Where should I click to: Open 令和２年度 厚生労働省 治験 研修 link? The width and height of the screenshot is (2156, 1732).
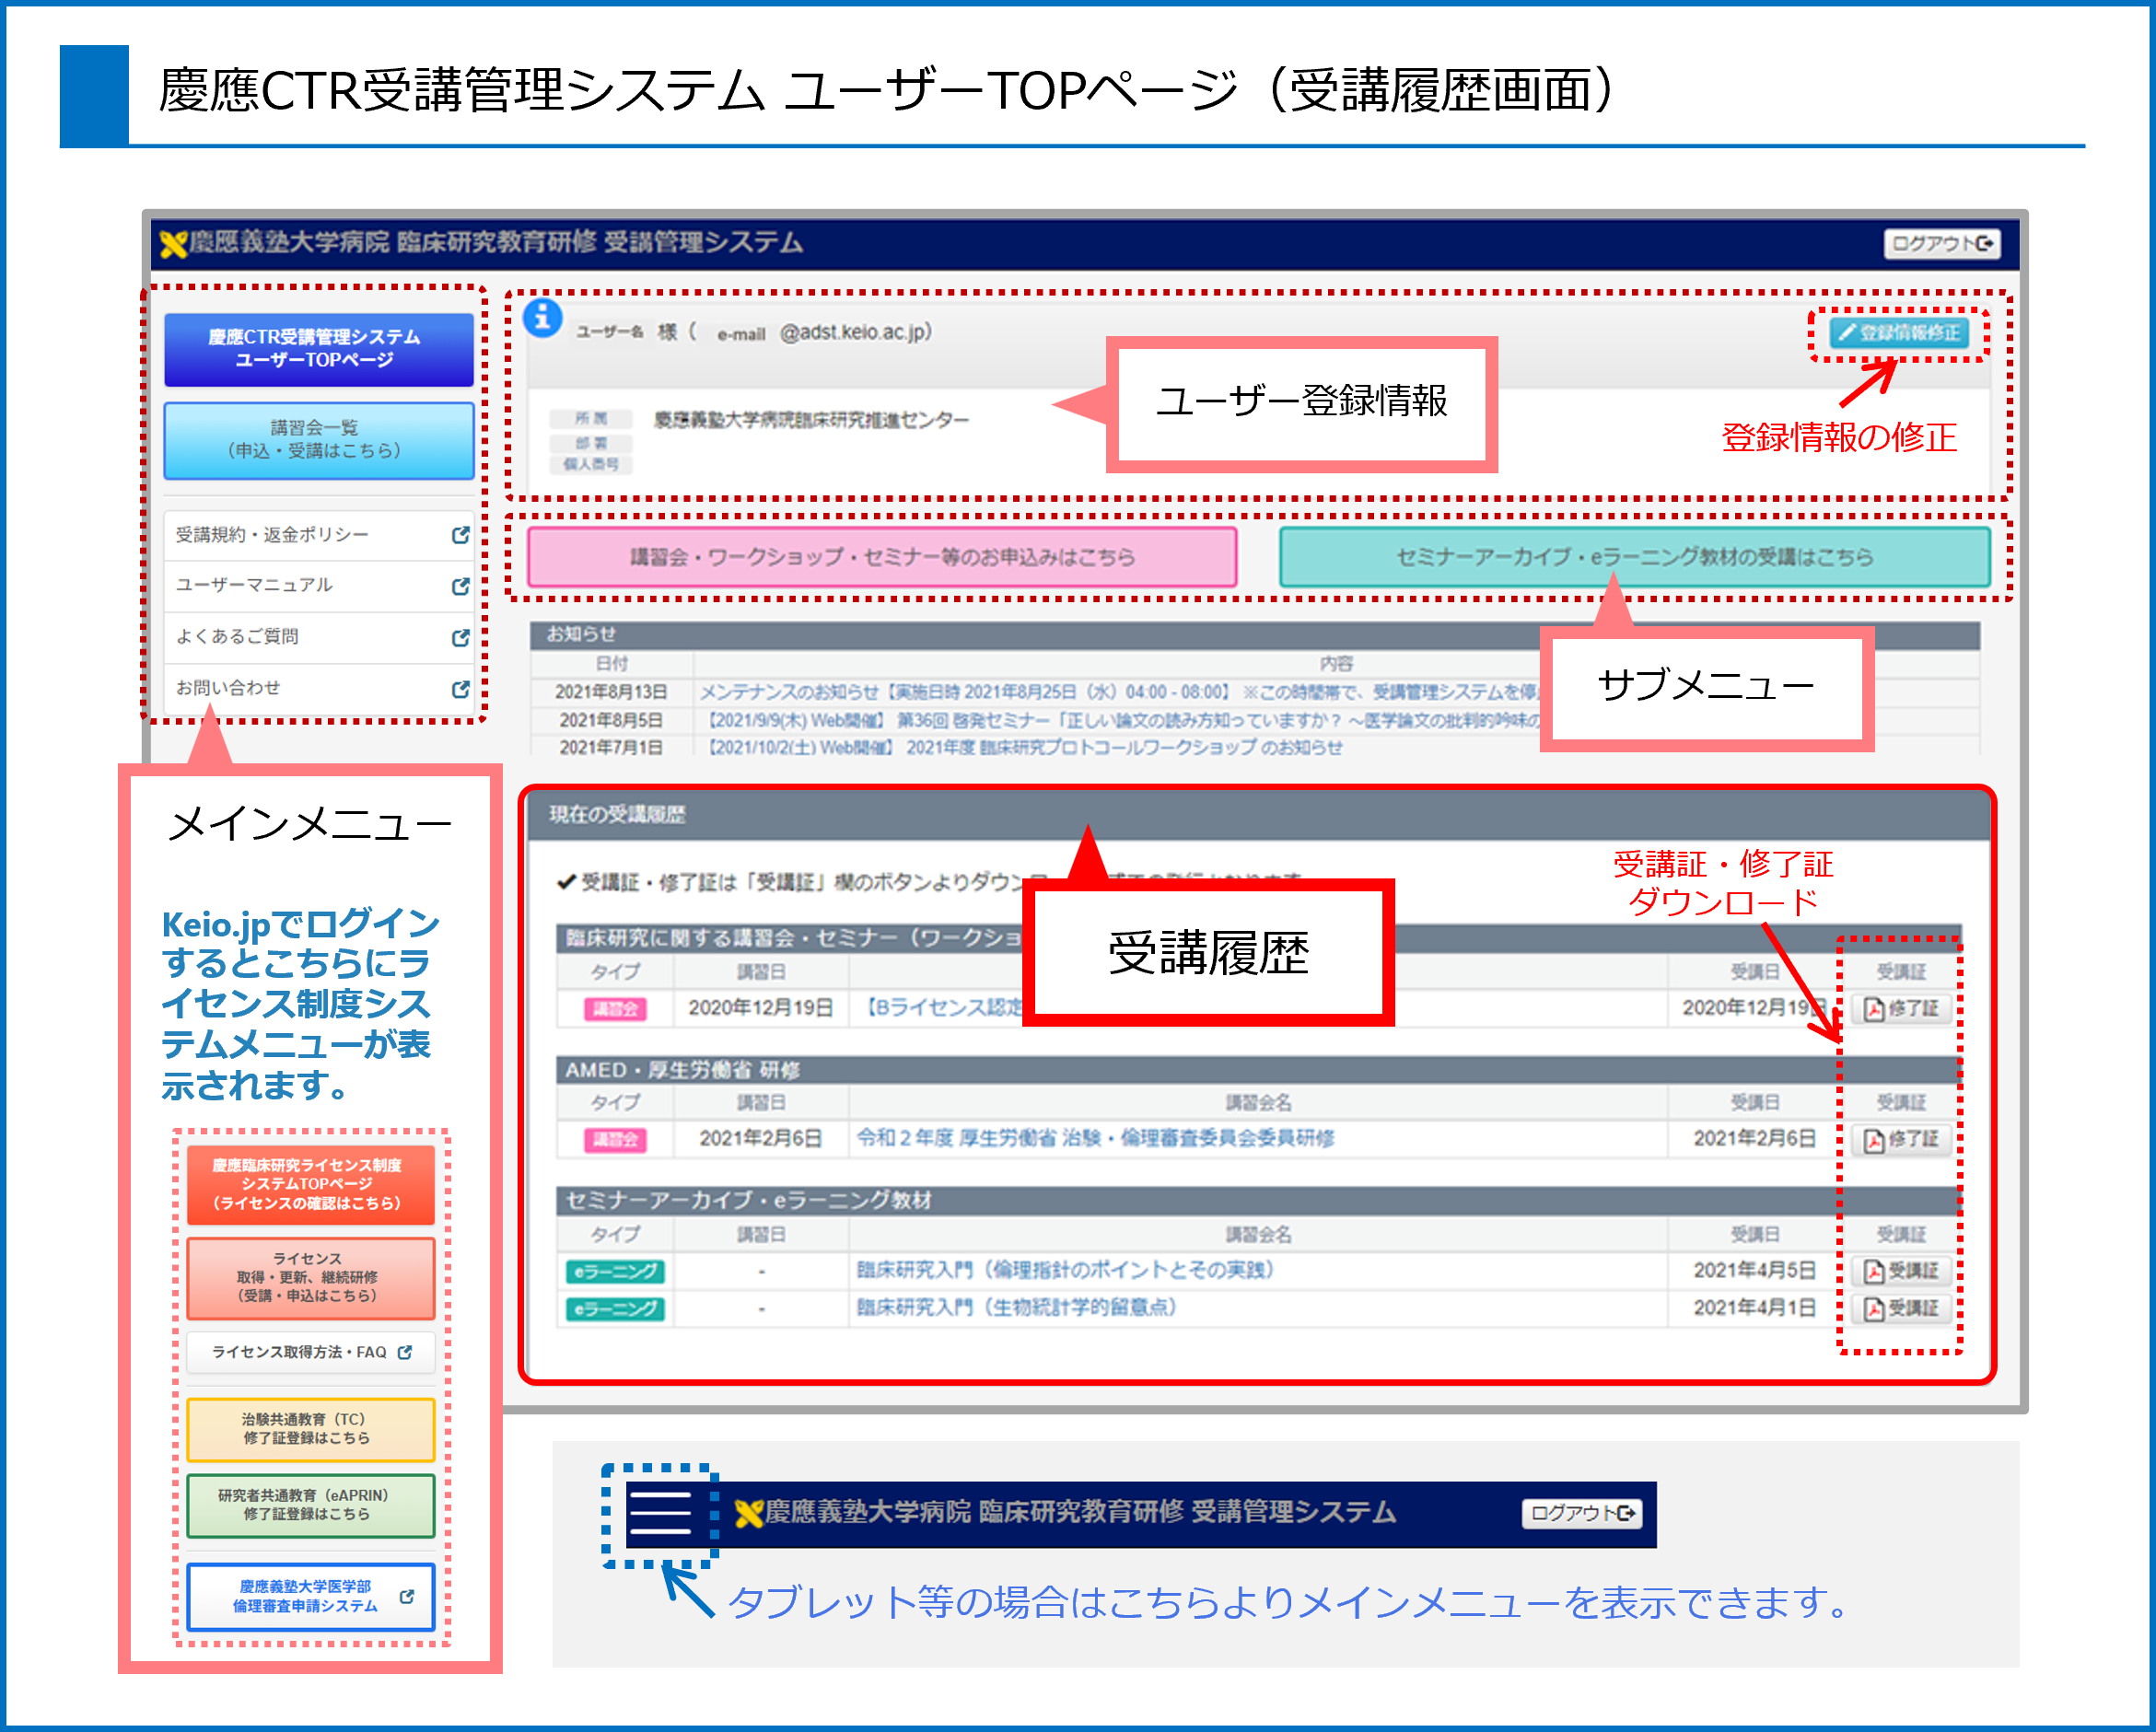(1095, 1139)
